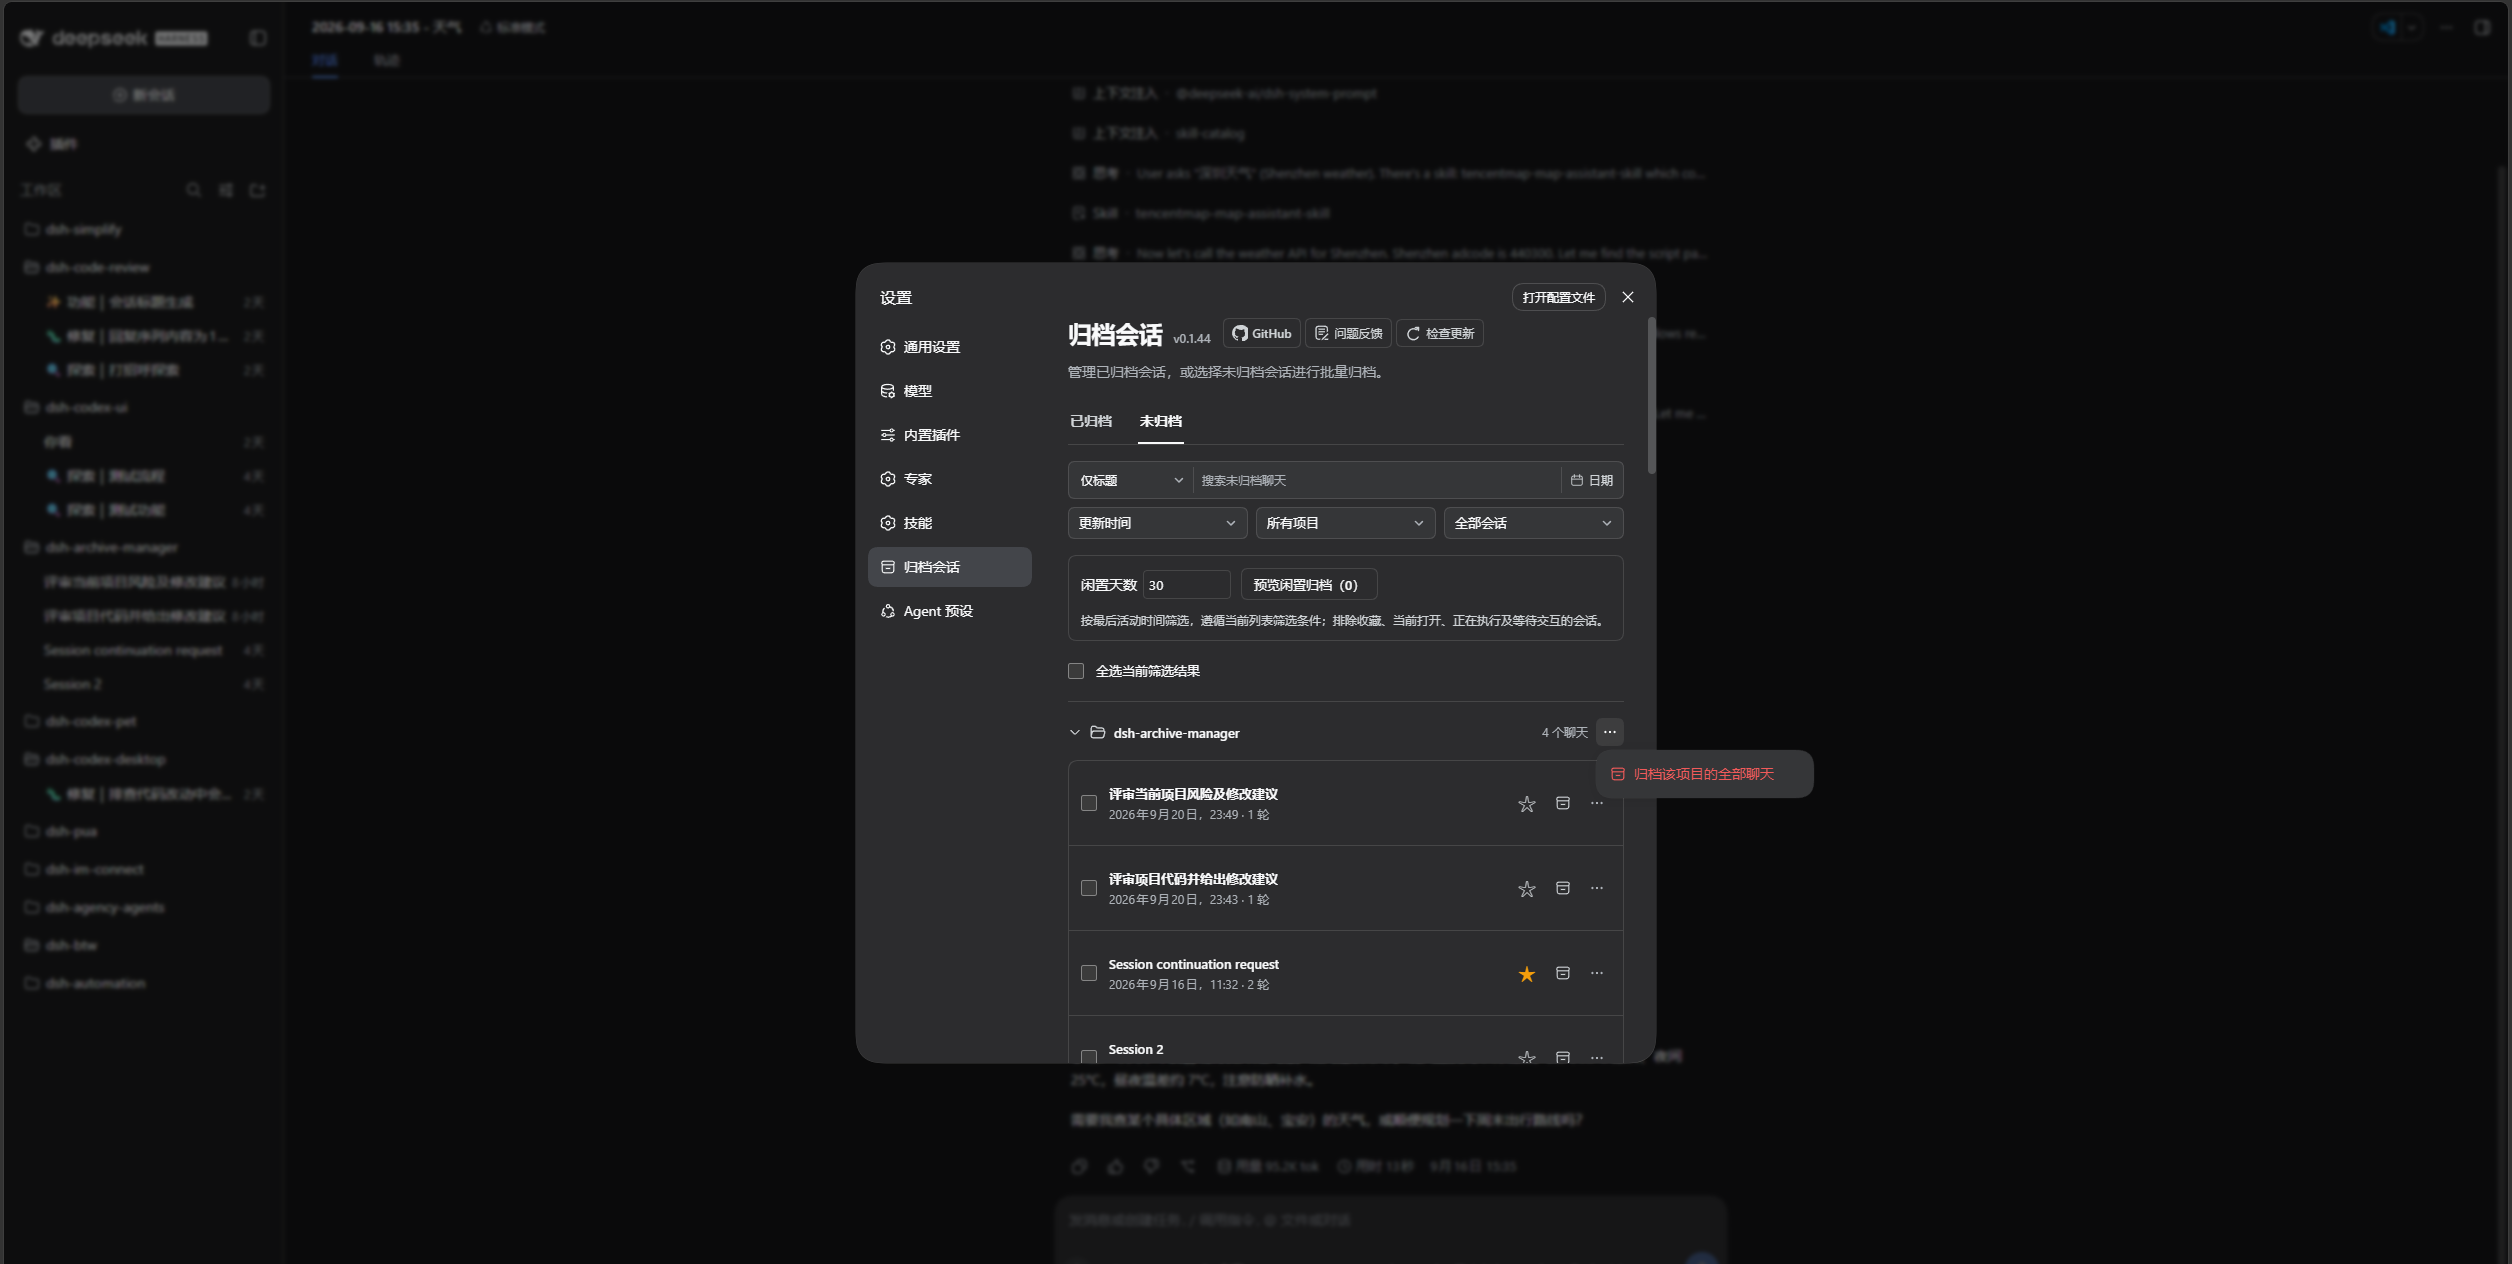Image resolution: width=2512 pixels, height=1264 pixels.
Task: Open more options for Session continuation request
Action: [x=1597, y=973]
